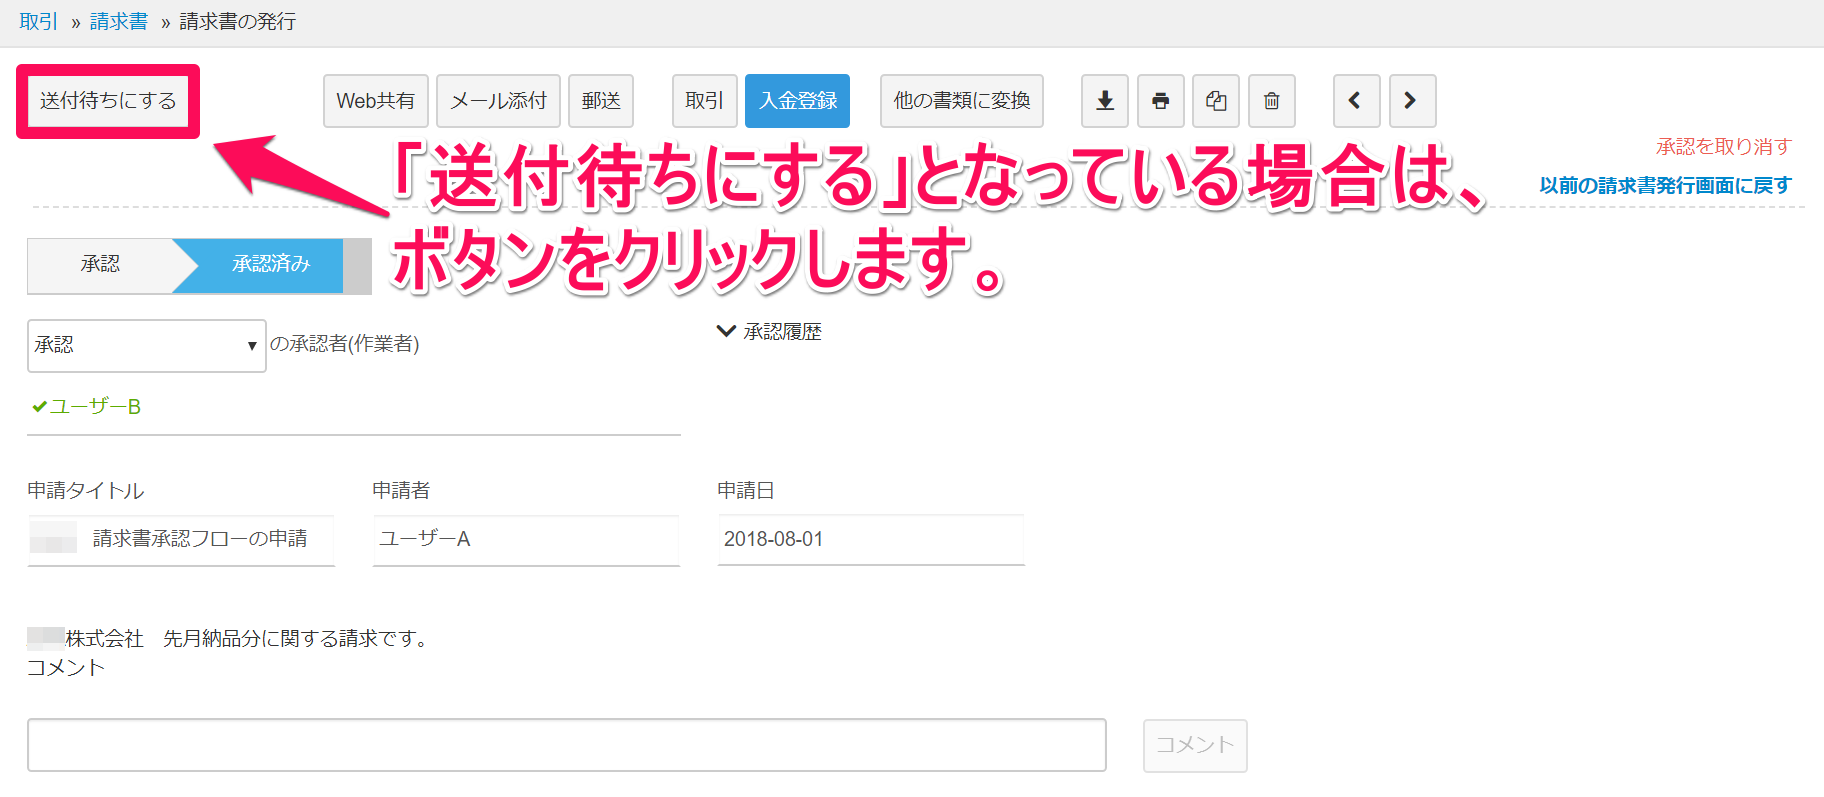This screenshot has width=1824, height=797.
Task: Delete invoice with trash icon
Action: (x=1271, y=101)
